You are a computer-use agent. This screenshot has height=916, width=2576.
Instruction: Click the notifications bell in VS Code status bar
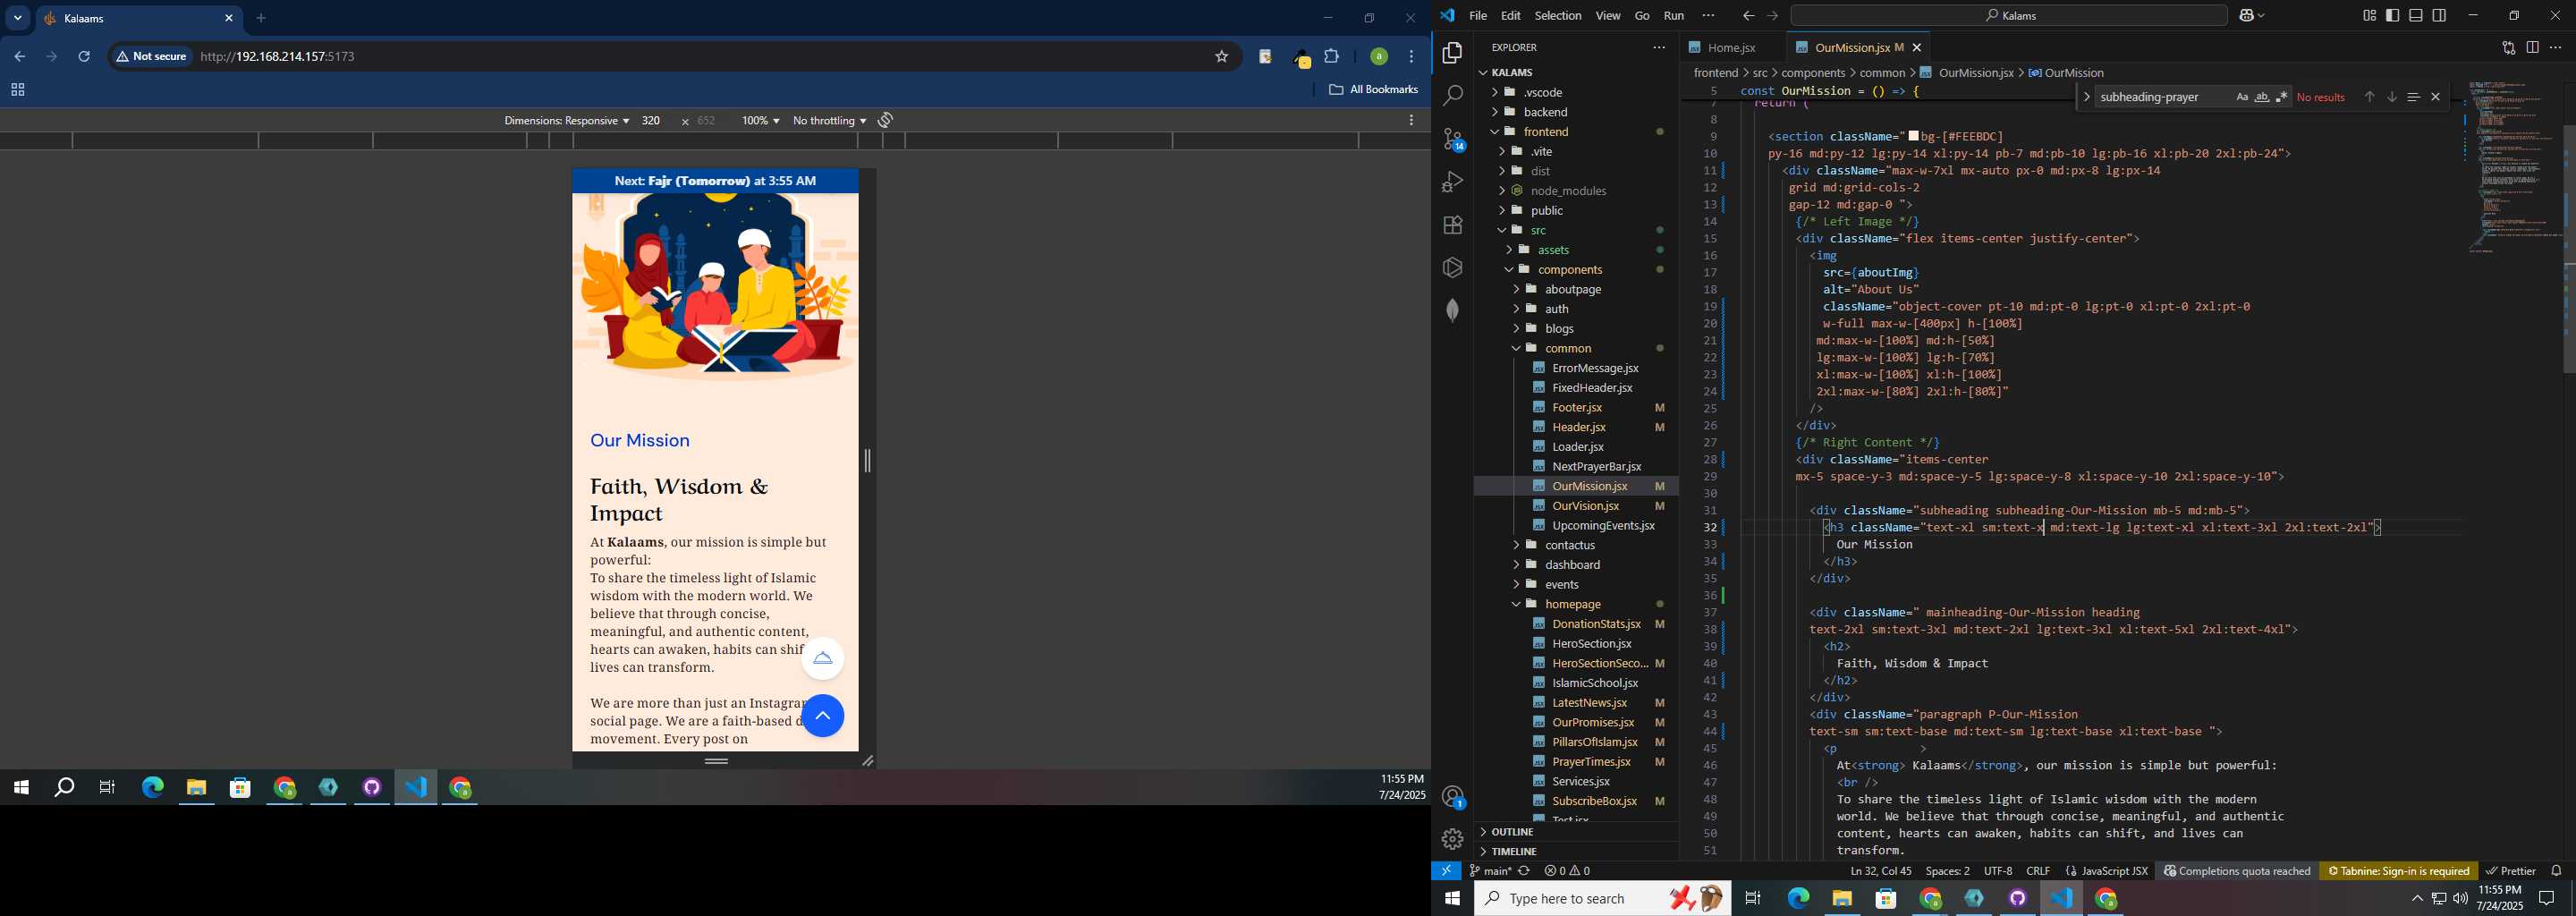2556,871
